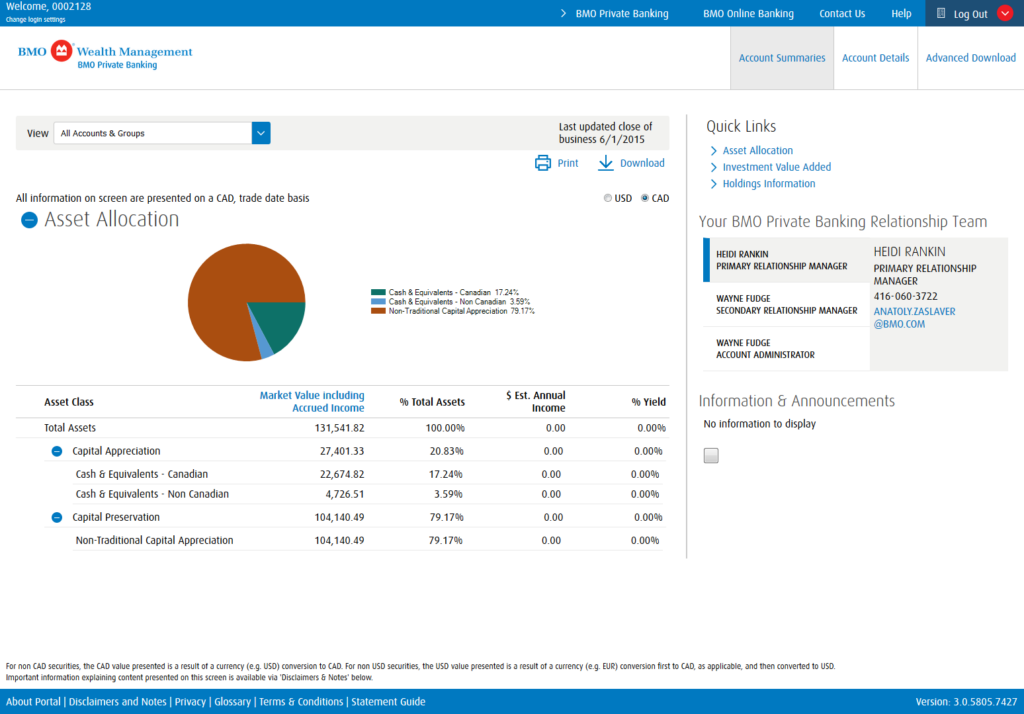The width and height of the screenshot is (1024, 714).
Task: Open the Account Details tab
Action: [x=875, y=58]
